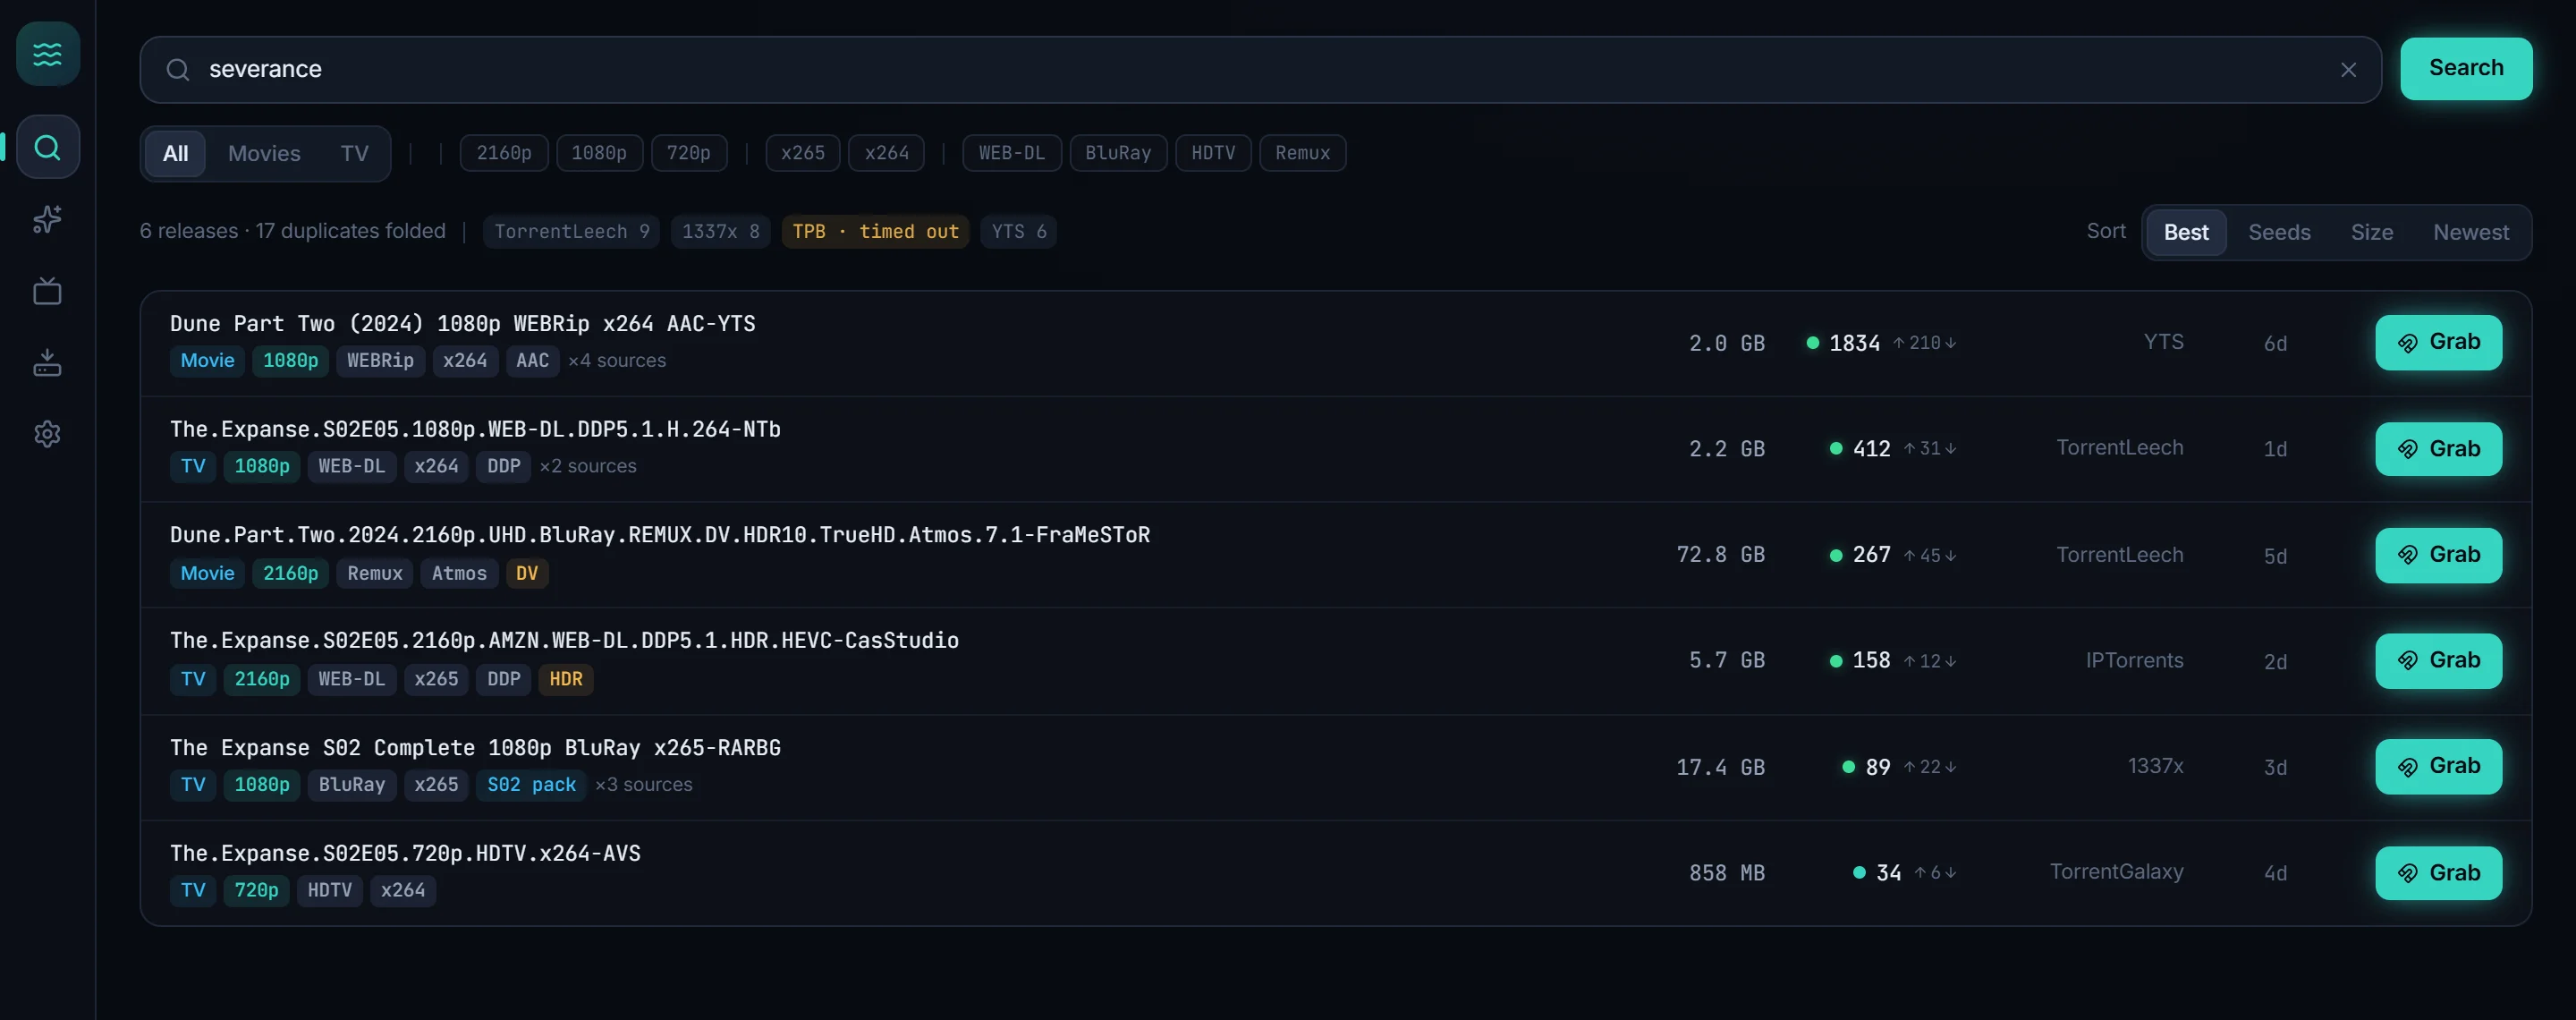Click the '72.8 GB' size value
The height and width of the screenshot is (1020, 2576).
coord(1720,555)
